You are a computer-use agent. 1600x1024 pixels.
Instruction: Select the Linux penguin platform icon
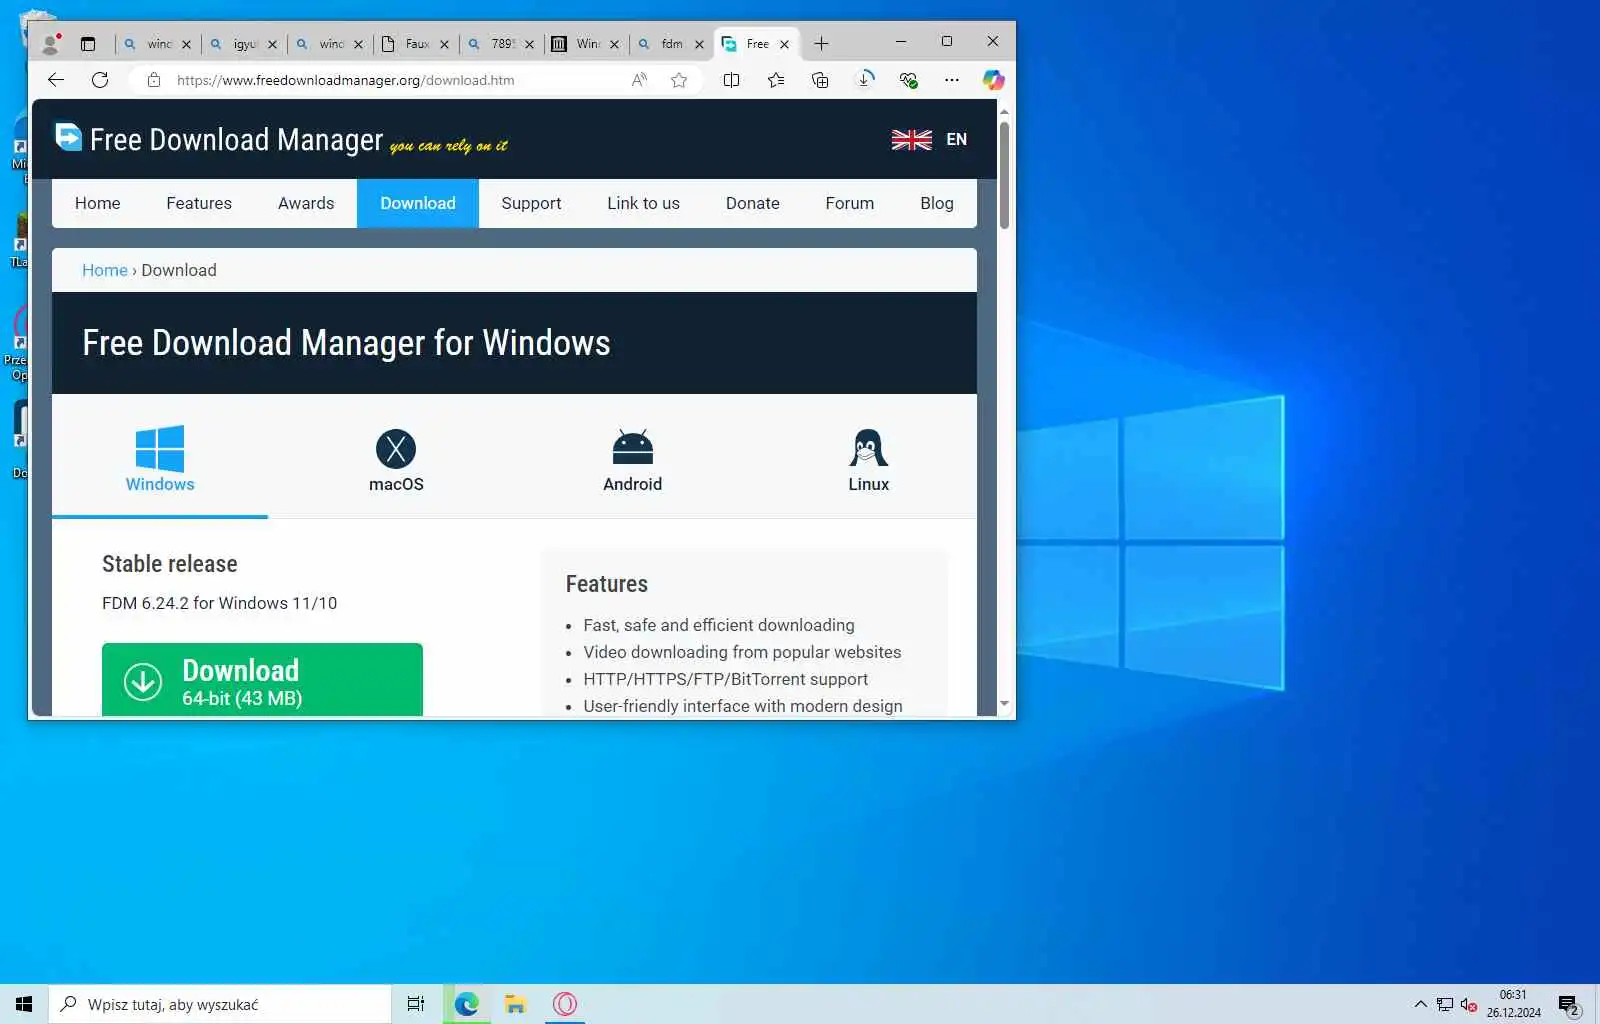point(868,448)
